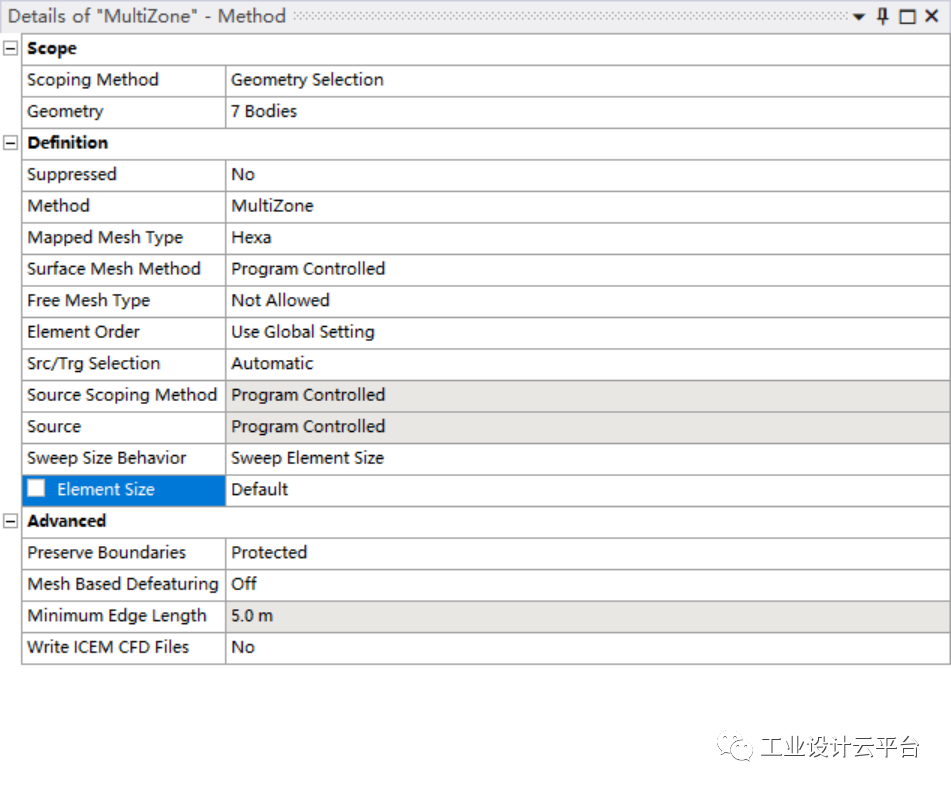Collapse the Advanced section
This screenshot has width=951, height=788.
point(10,521)
